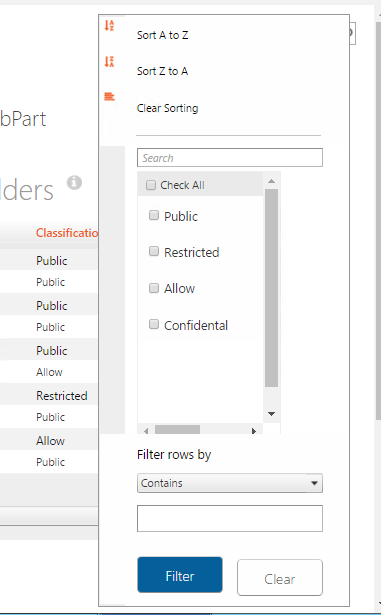Select the Allow checkbox
The width and height of the screenshot is (381, 615).
[154, 288]
